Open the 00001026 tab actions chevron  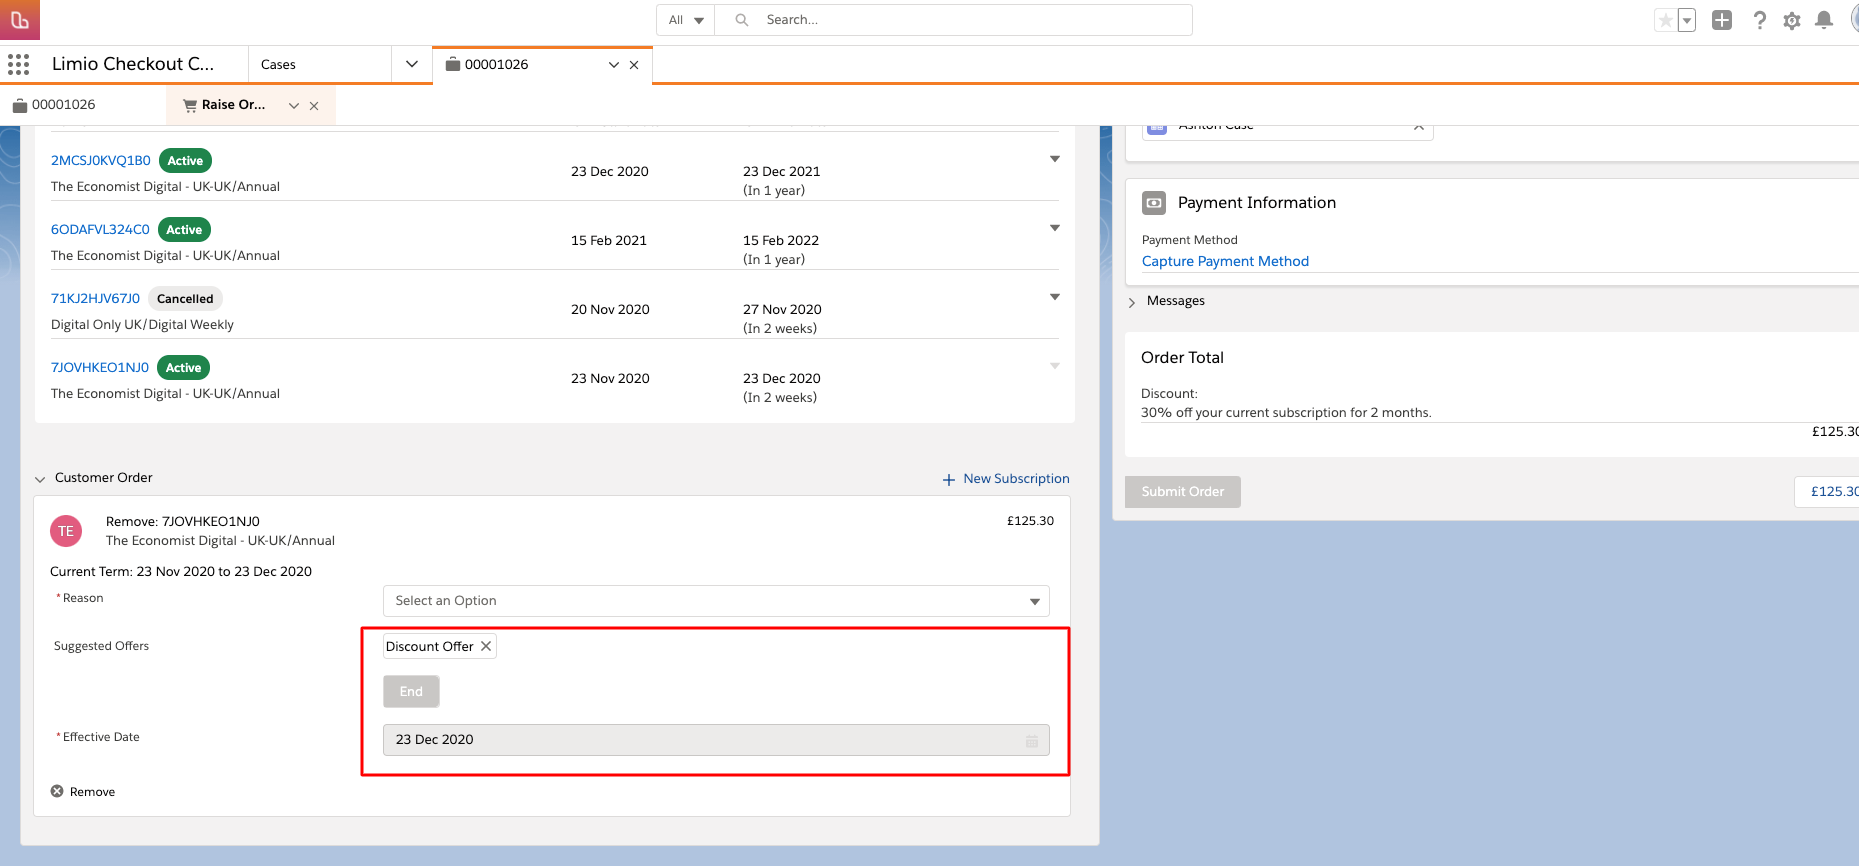click(x=614, y=65)
